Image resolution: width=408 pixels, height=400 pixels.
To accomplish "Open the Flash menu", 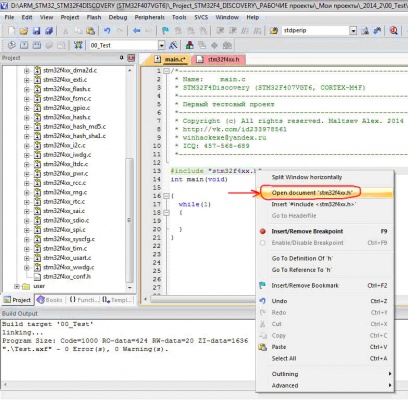I will click(94, 17).
